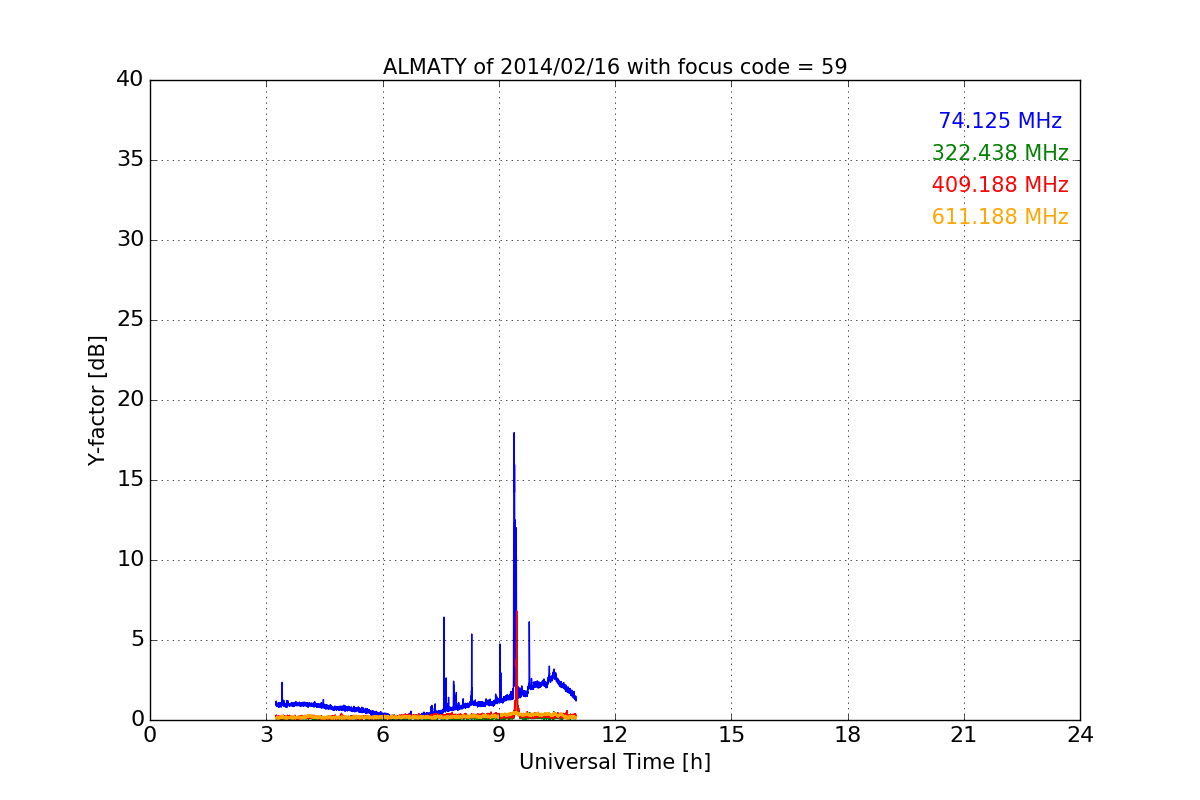Select the 322.438 MHz legend label
The image size is (1200, 800).
point(1000,153)
